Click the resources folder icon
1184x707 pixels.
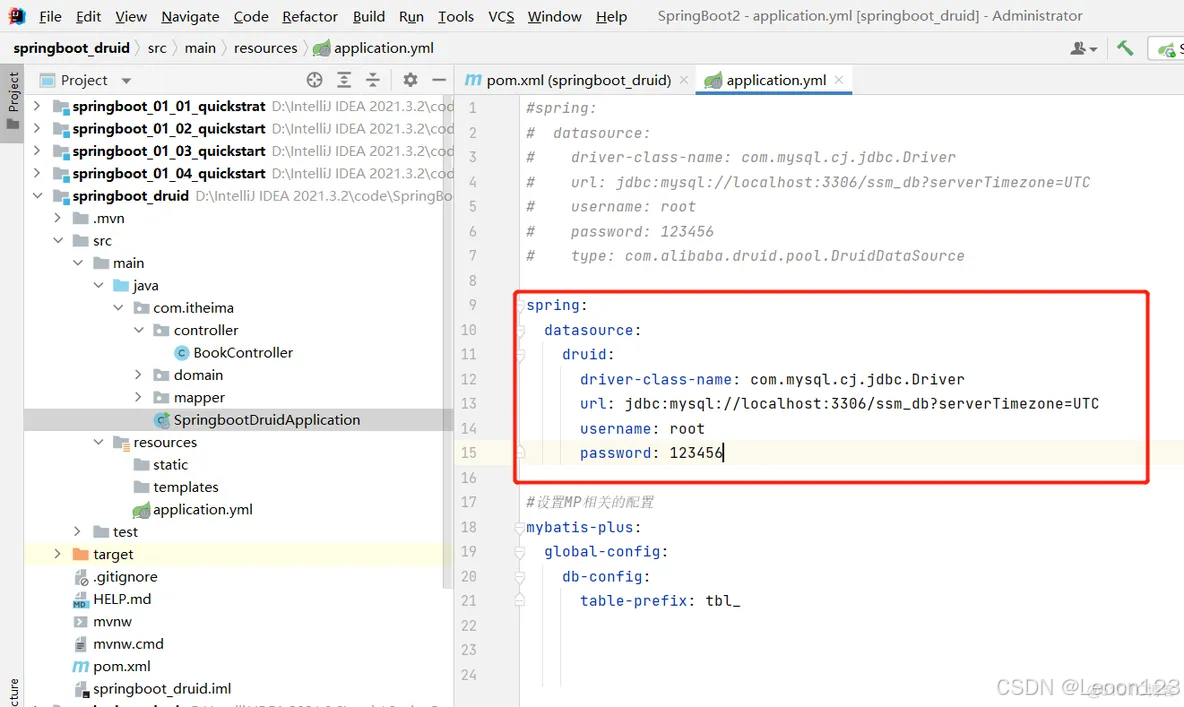click(x=121, y=443)
